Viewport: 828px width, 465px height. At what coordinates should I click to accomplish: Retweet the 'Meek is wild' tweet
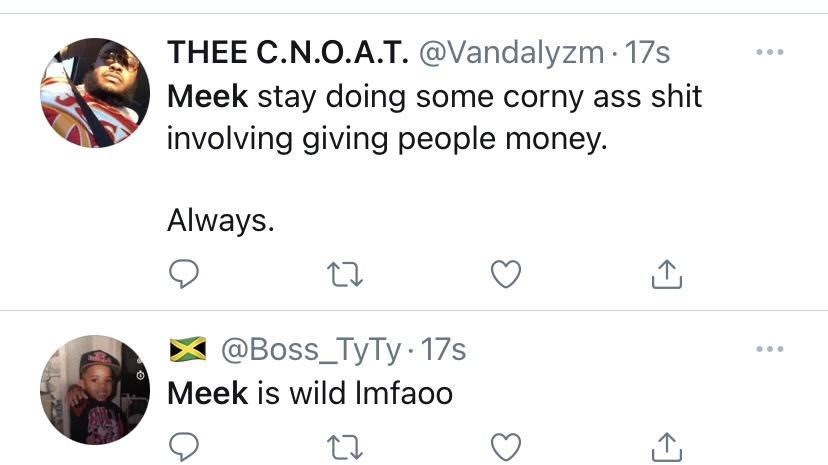coord(345,448)
